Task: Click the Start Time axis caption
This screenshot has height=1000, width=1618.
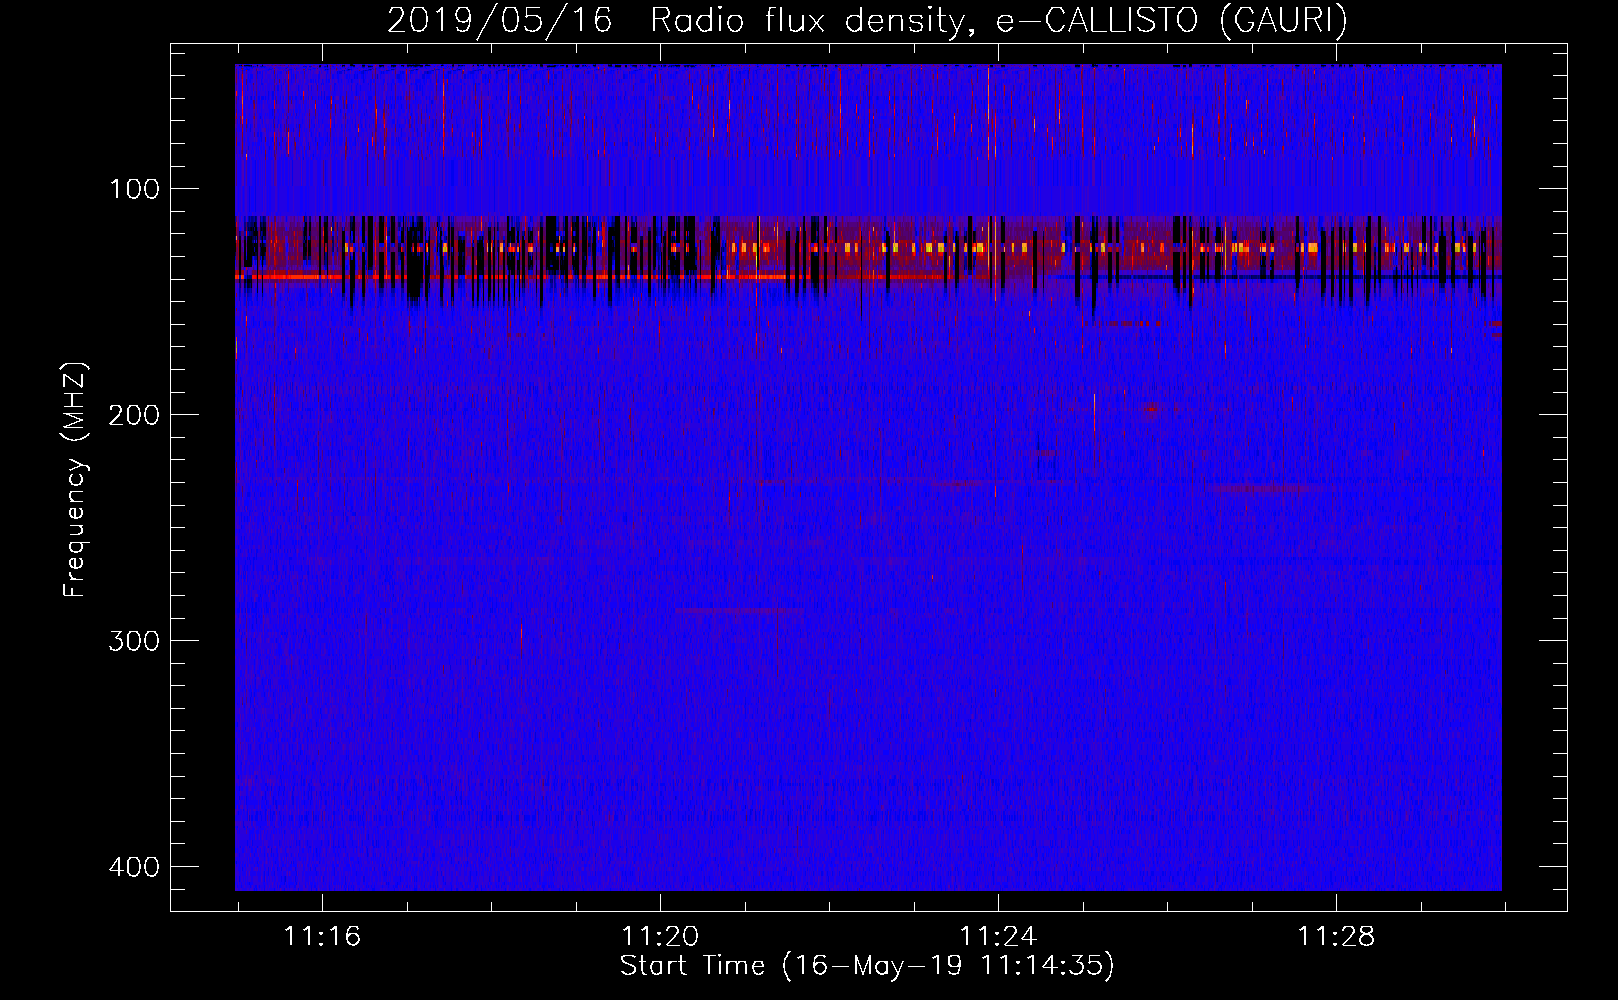Action: (867, 966)
